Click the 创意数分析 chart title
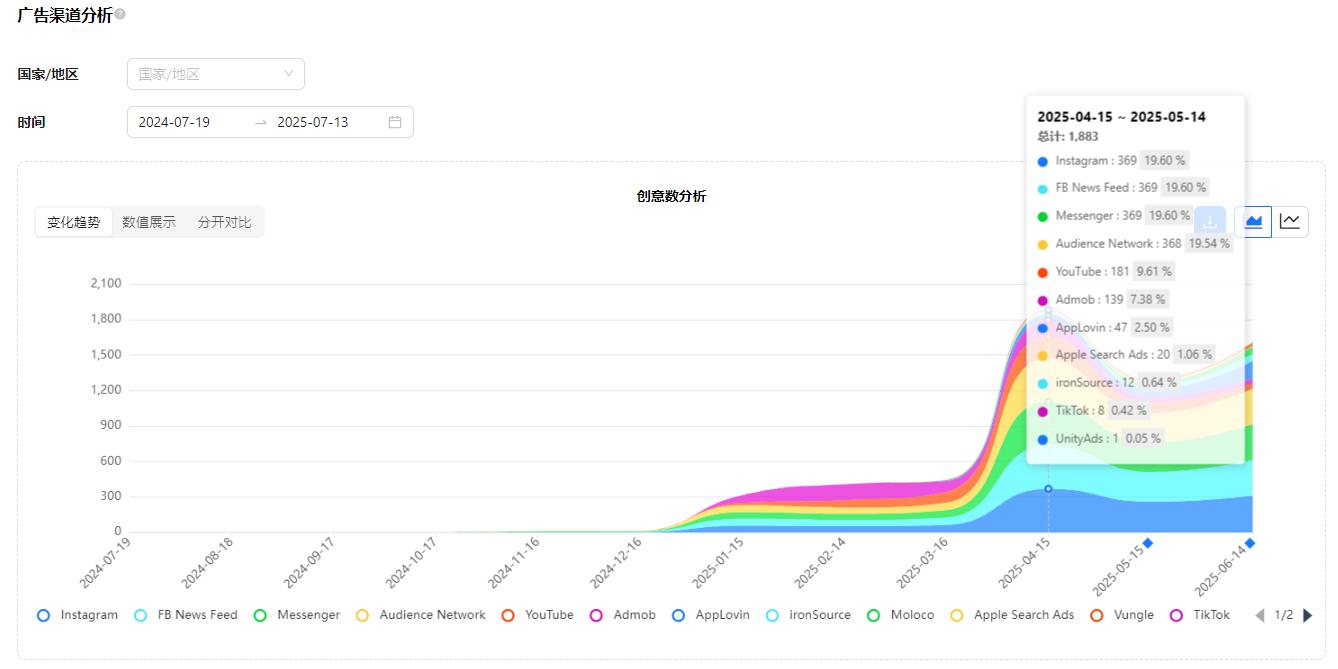Screen dimensions: 1338x669 click(x=671, y=196)
